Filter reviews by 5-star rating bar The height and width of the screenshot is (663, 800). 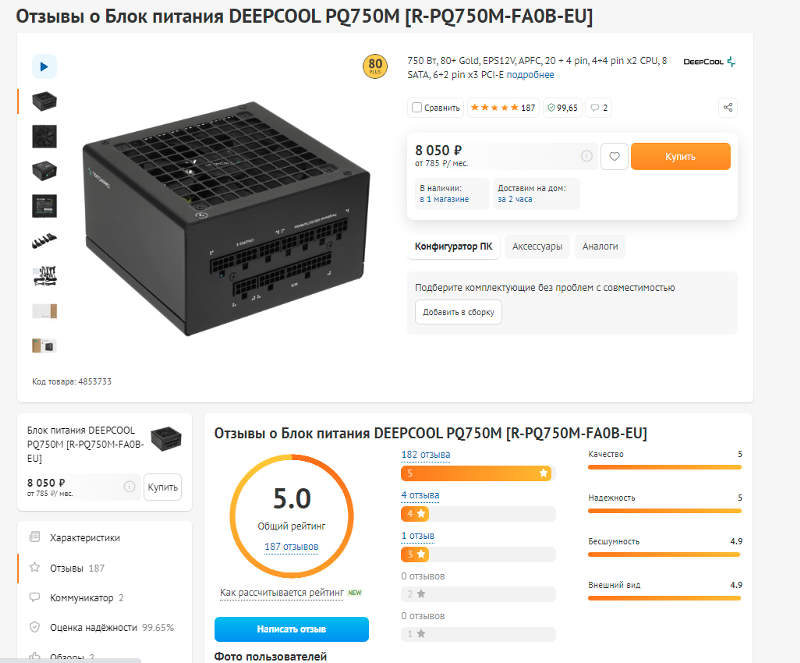(x=478, y=473)
